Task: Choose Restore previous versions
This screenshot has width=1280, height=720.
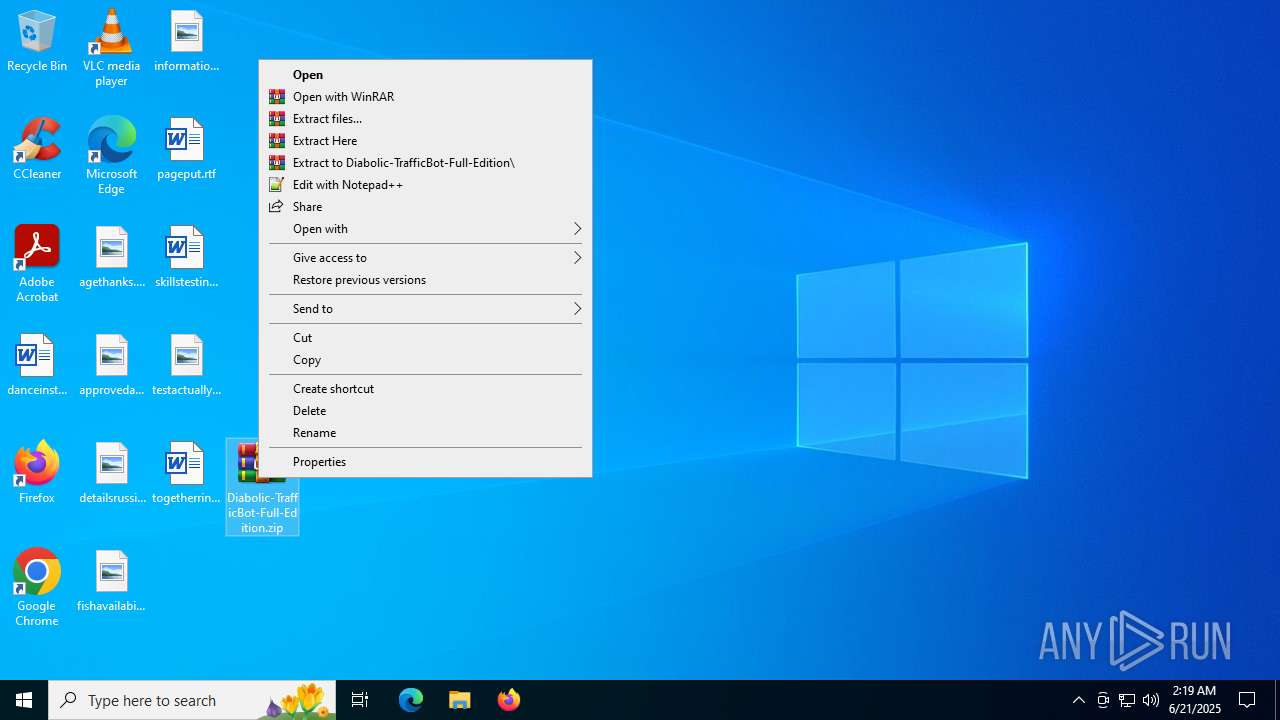Action: [425, 280]
